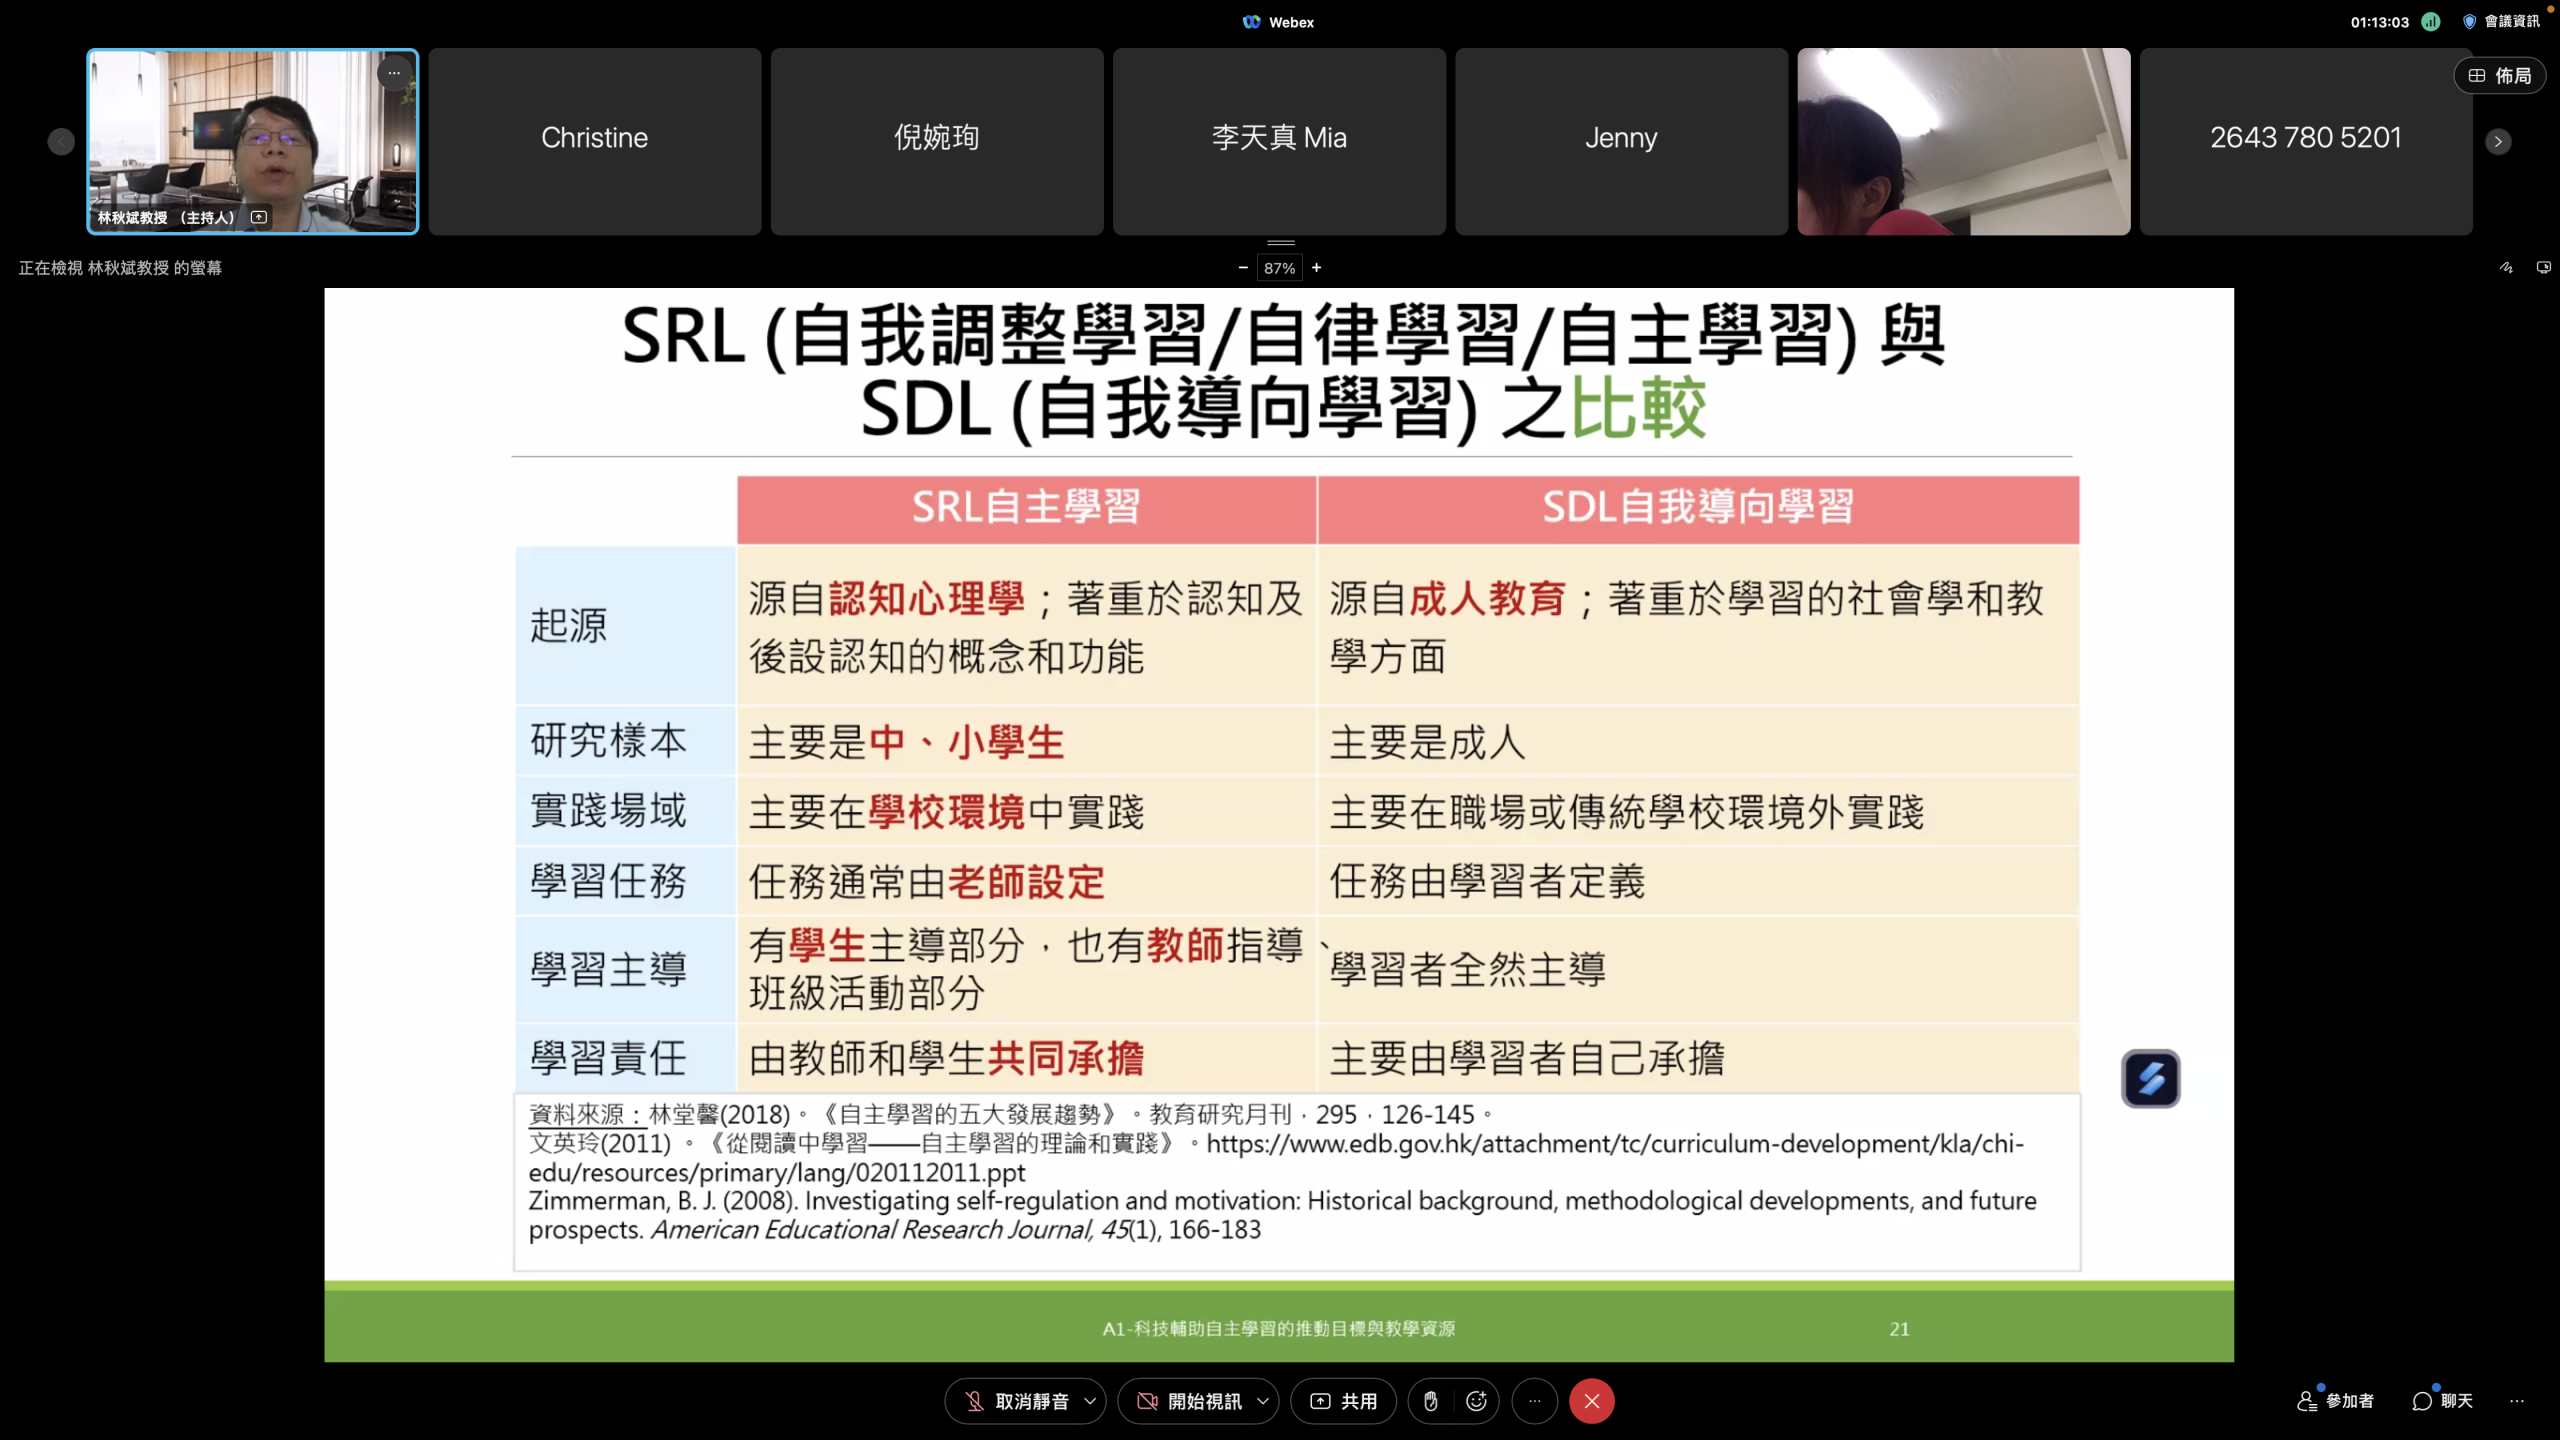Screen dimensions: 2560x1440
Task: Open the emoji reactions button
Action: [1476, 1401]
